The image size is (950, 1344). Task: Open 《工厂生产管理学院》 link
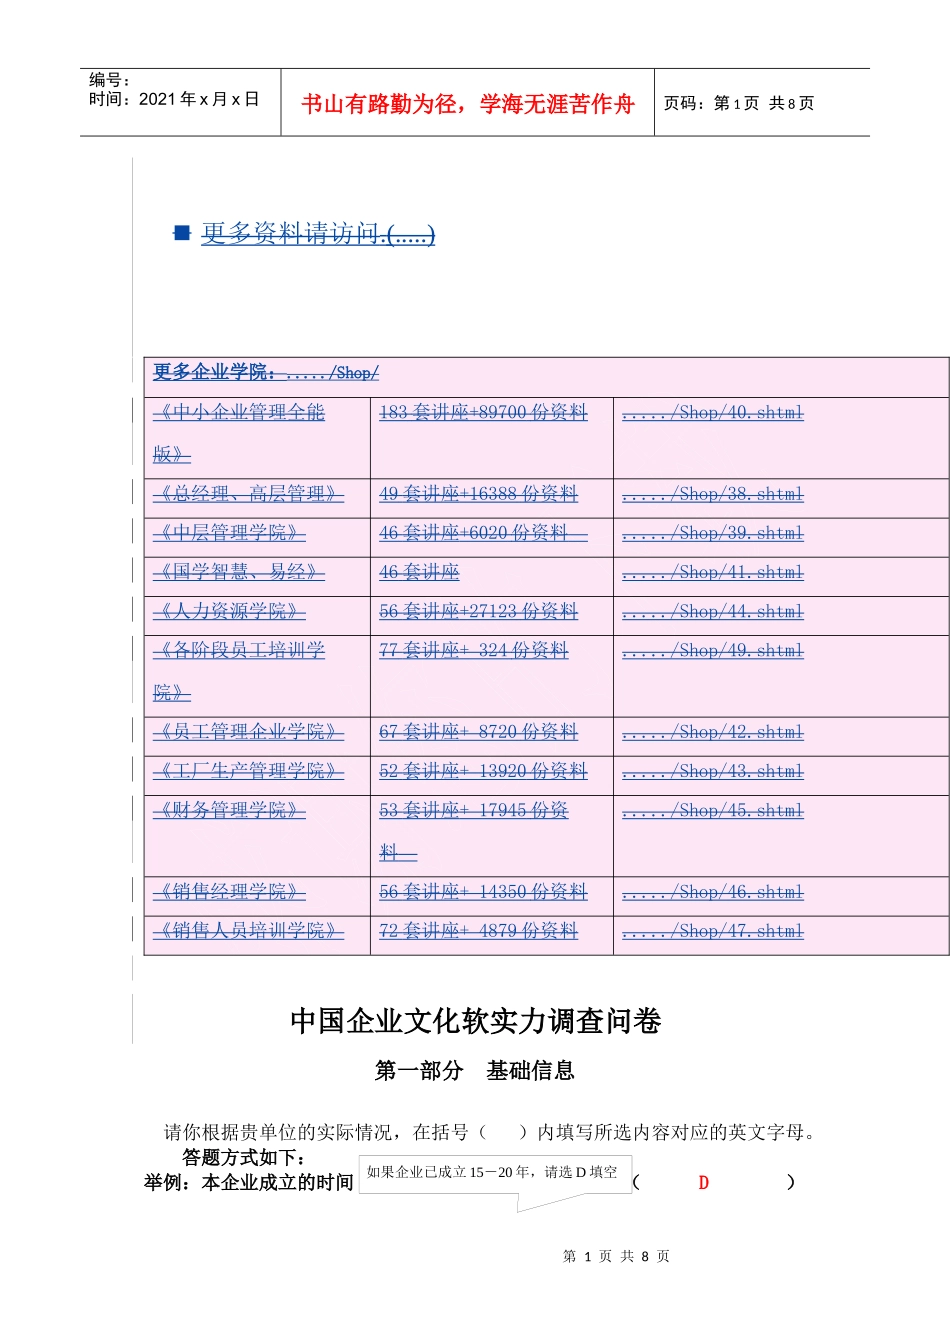pyautogui.click(x=248, y=771)
